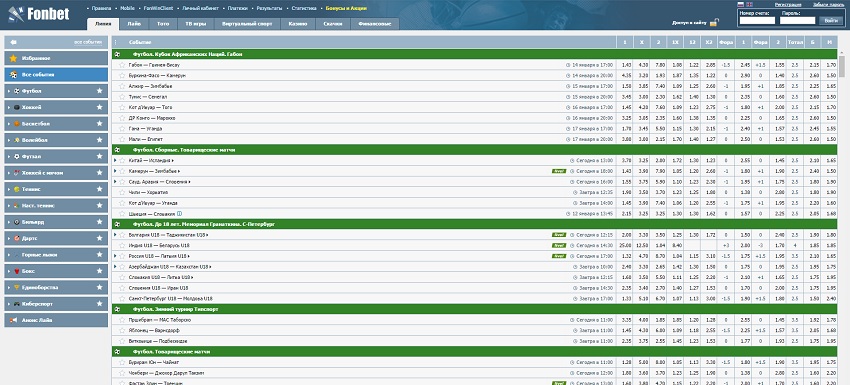
Task: Click ball icon in Кубок Африканских Наций header
Action: click(118, 54)
